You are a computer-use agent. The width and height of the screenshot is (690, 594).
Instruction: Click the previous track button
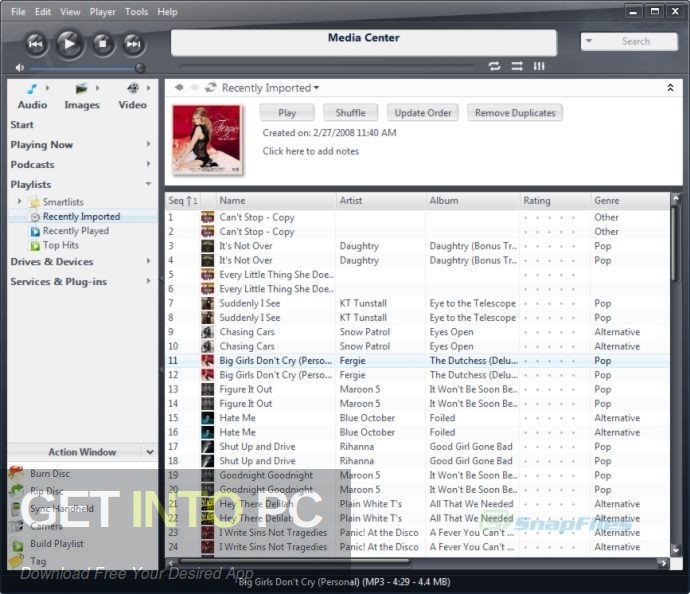point(35,44)
